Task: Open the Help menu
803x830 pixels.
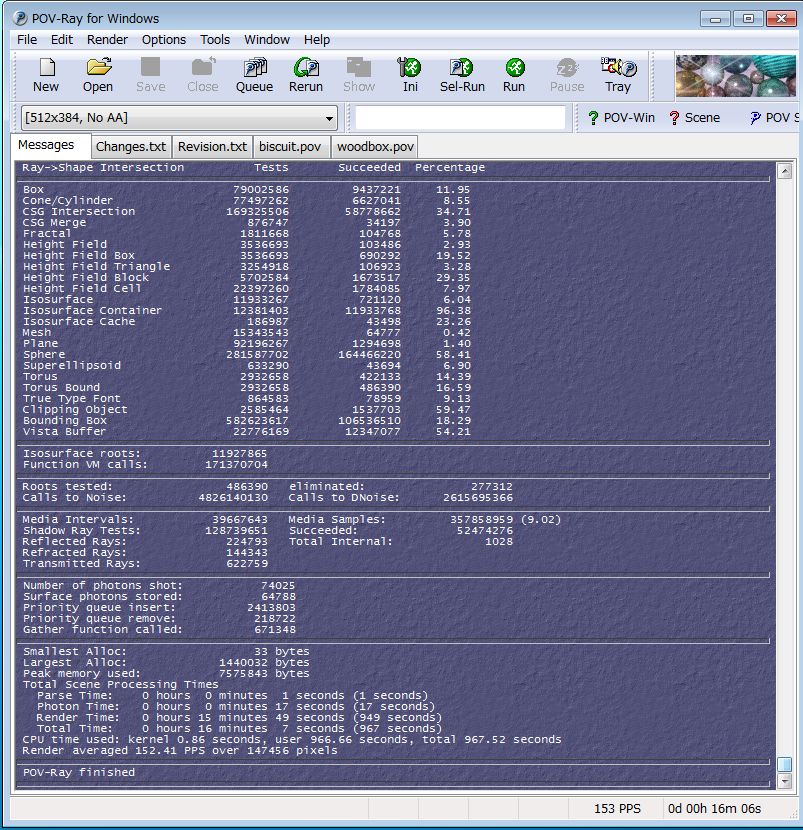Action: 317,40
